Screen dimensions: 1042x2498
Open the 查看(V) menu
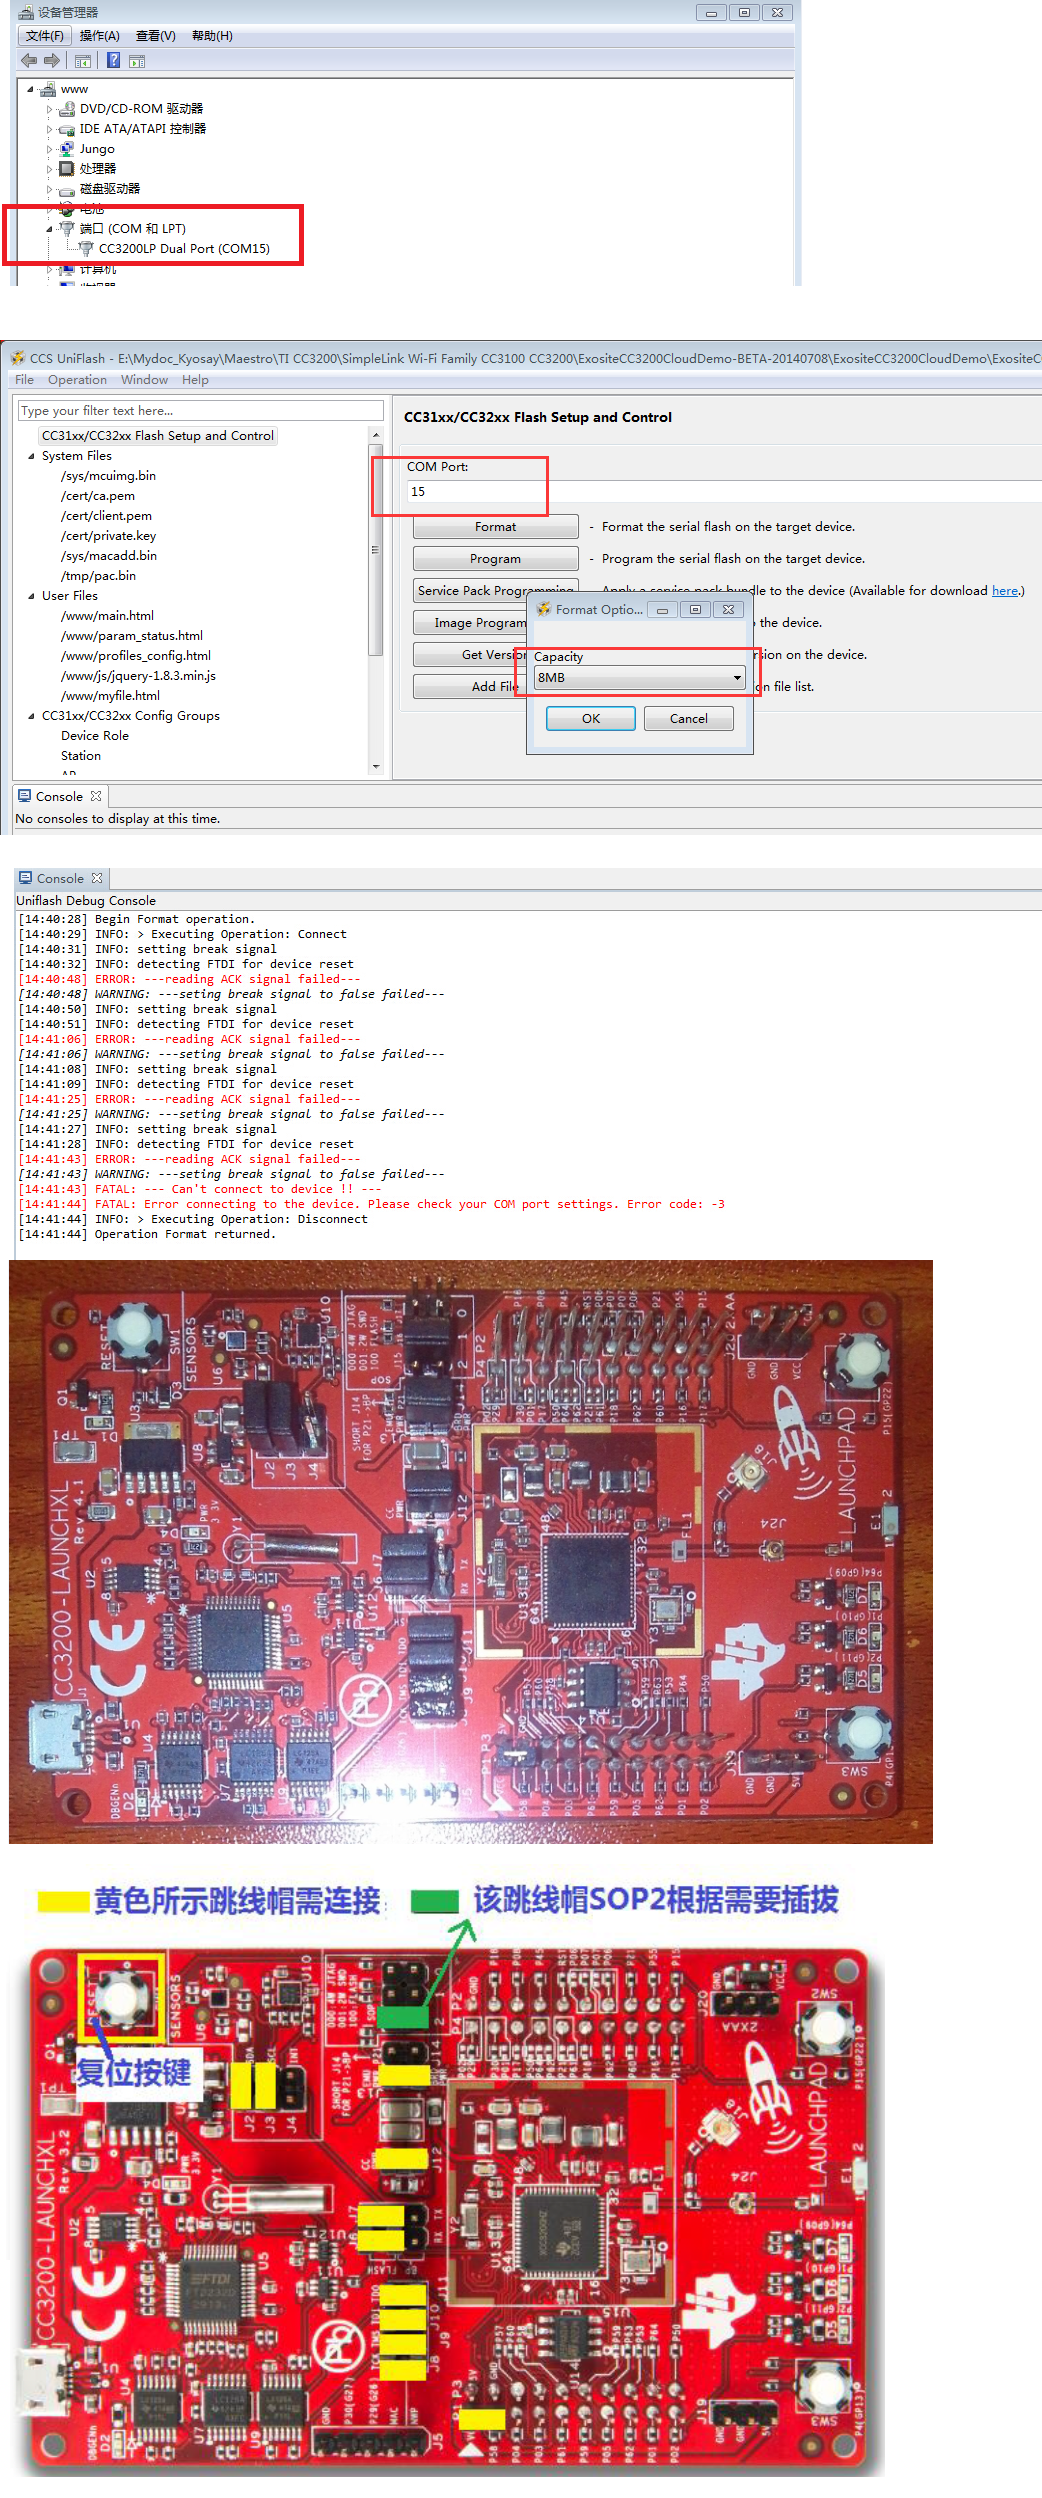[155, 36]
